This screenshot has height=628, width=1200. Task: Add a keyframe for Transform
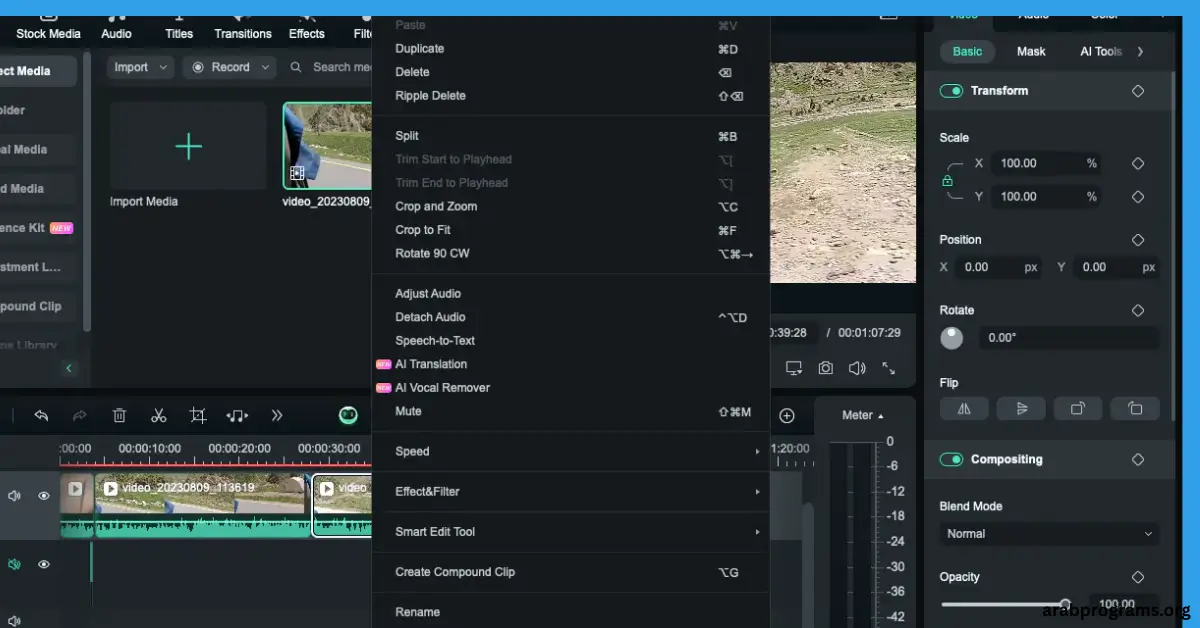coord(1138,91)
